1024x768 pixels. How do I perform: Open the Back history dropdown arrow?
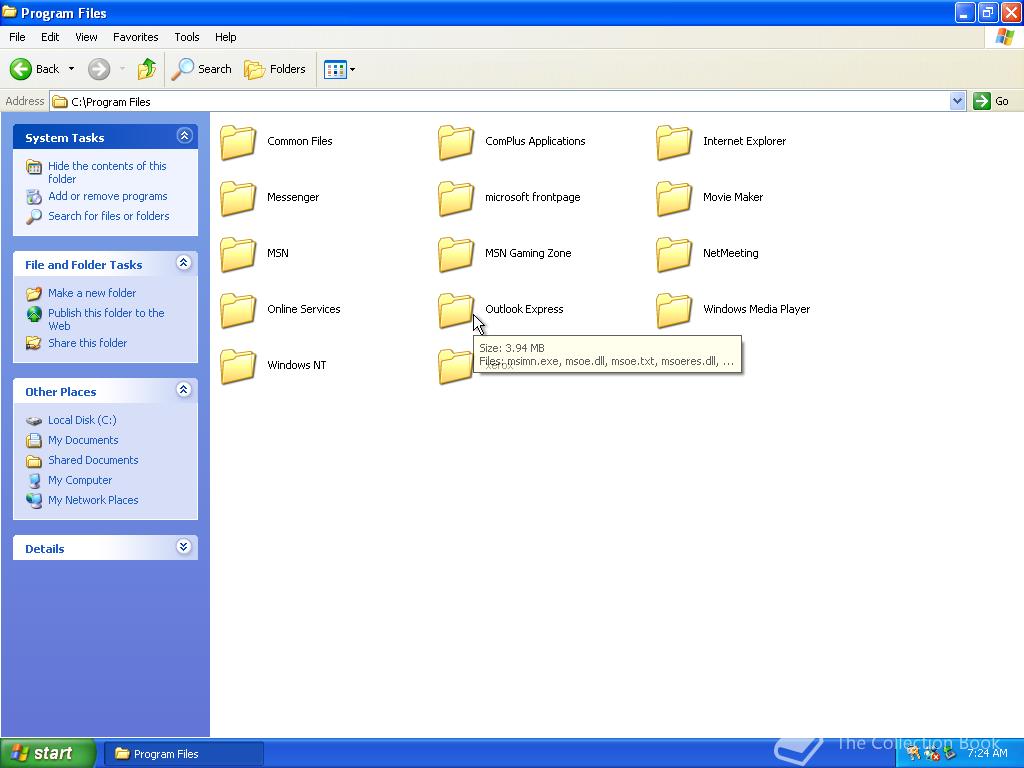point(71,69)
